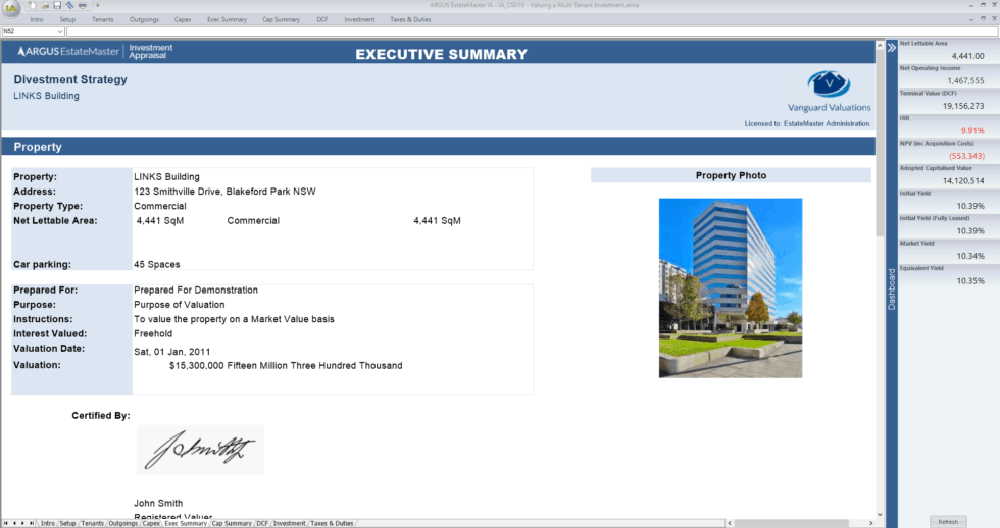This screenshot has height=528, width=1000.
Task: Open the Setup ribbon tab
Action: pyautogui.click(x=68, y=19)
